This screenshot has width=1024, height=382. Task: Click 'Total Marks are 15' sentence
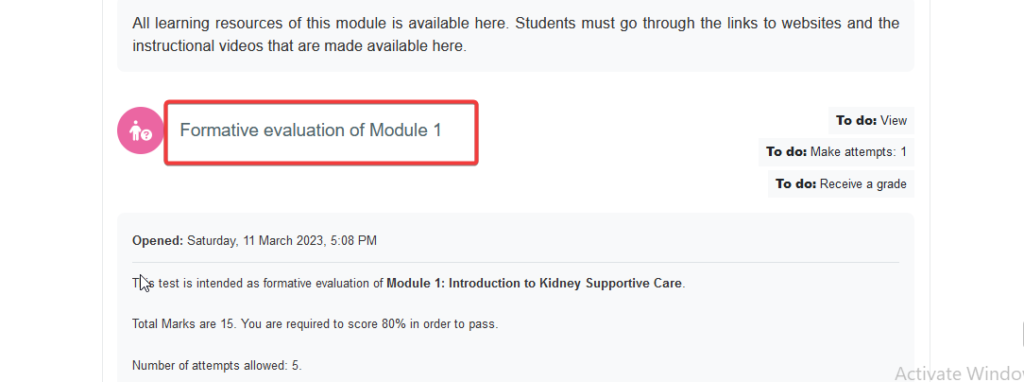pyautogui.click(x=185, y=324)
